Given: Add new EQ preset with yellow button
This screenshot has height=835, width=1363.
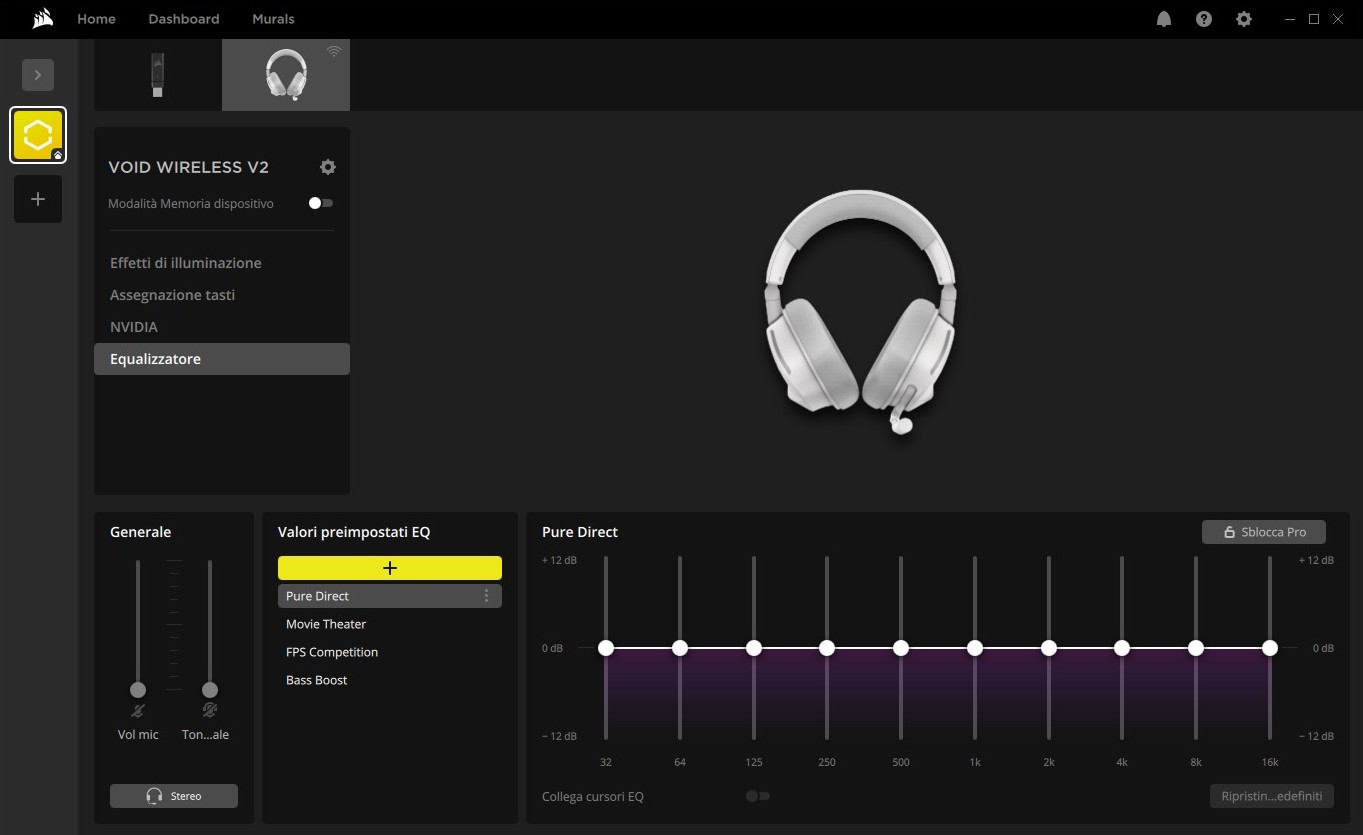Looking at the screenshot, I should (390, 568).
